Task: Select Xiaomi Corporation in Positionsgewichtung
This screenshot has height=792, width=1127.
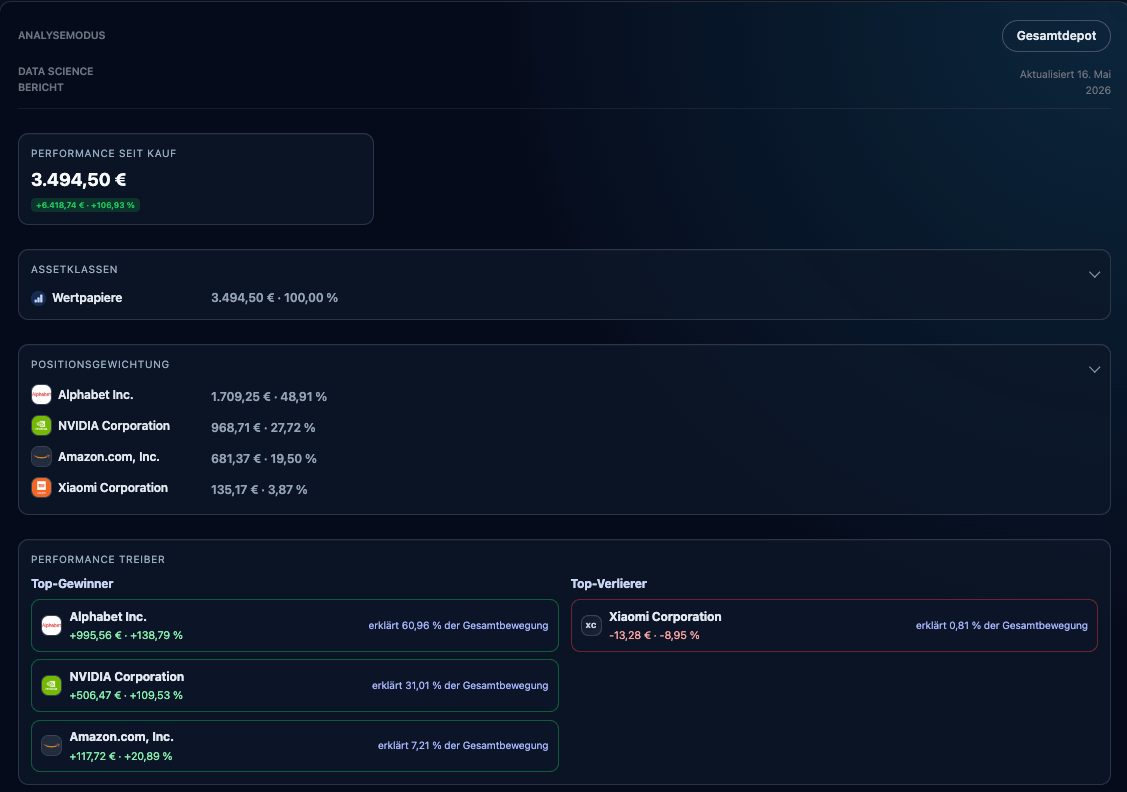Action: [113, 487]
